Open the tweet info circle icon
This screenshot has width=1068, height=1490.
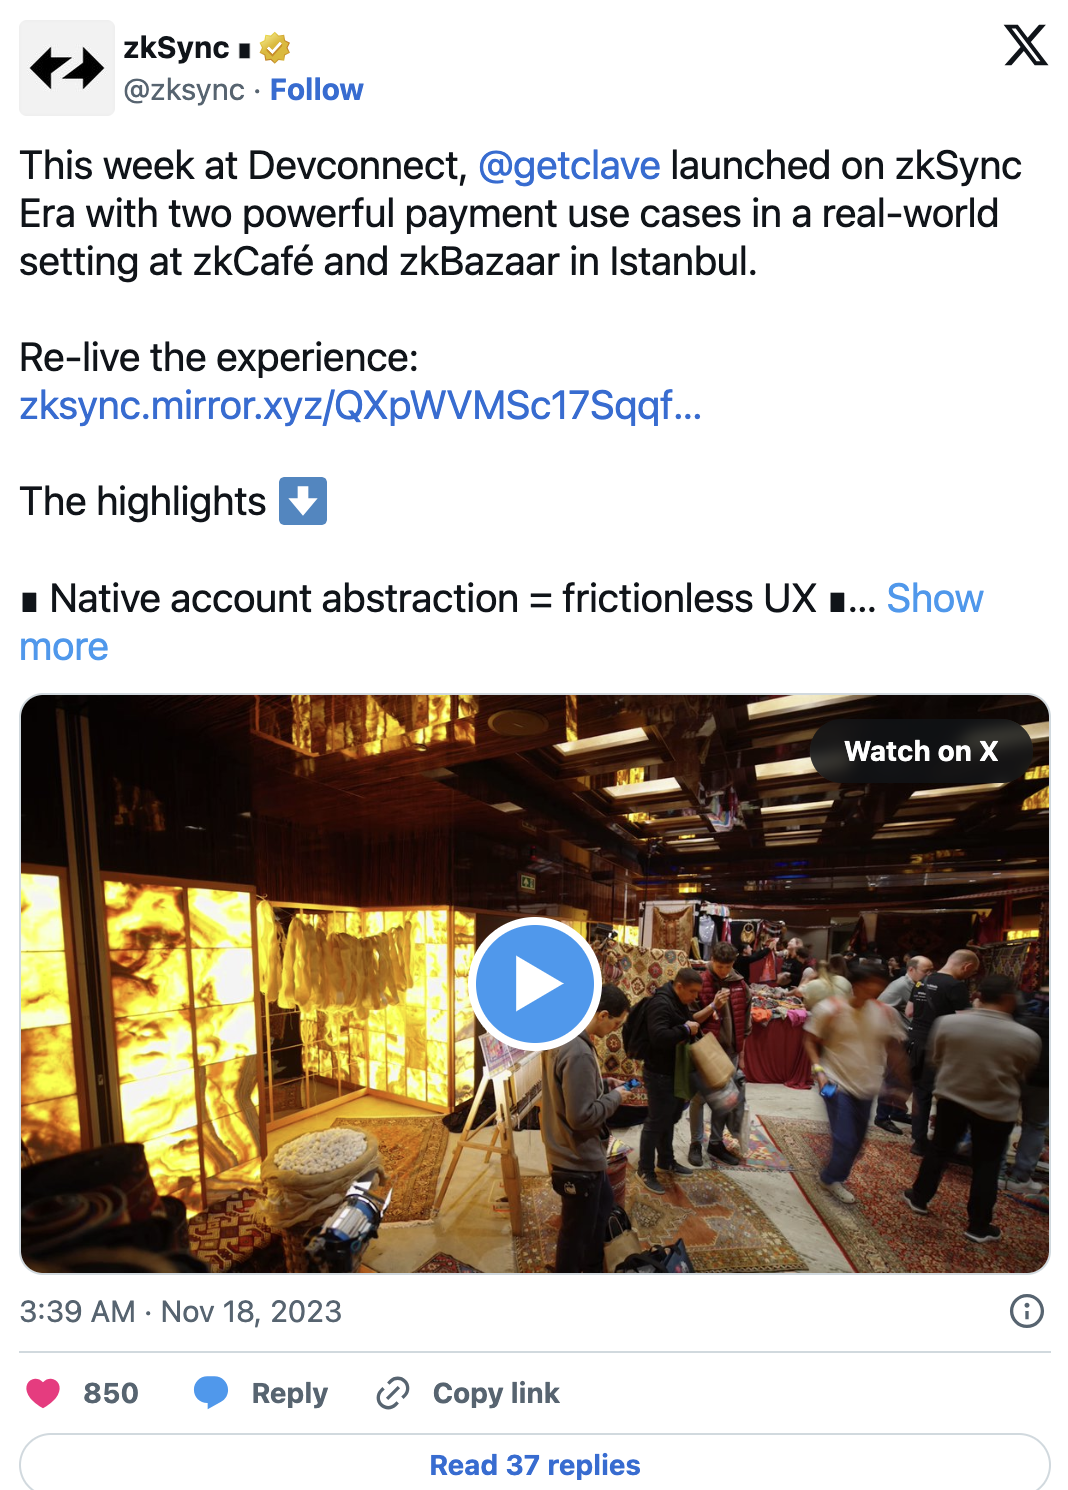point(1027,1310)
